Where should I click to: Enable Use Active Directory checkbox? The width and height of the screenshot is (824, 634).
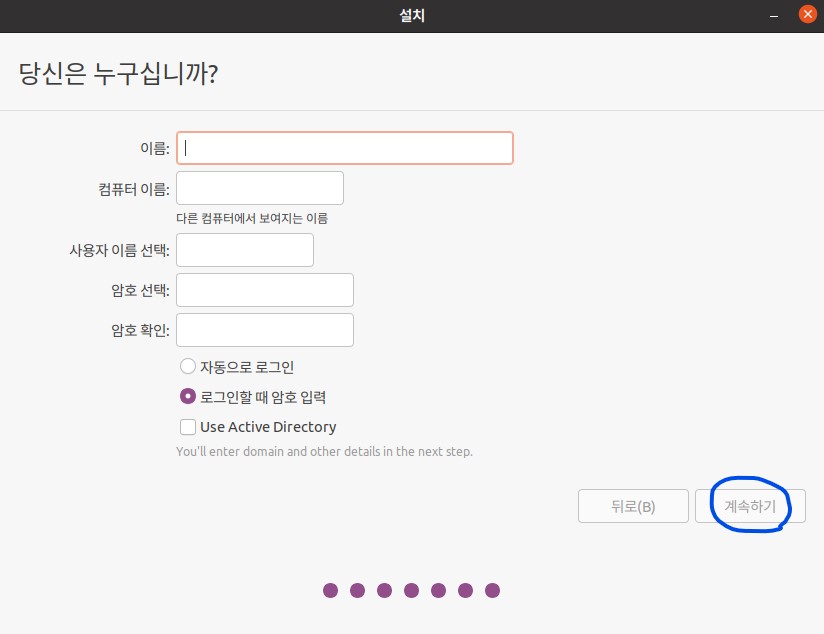[x=188, y=426]
